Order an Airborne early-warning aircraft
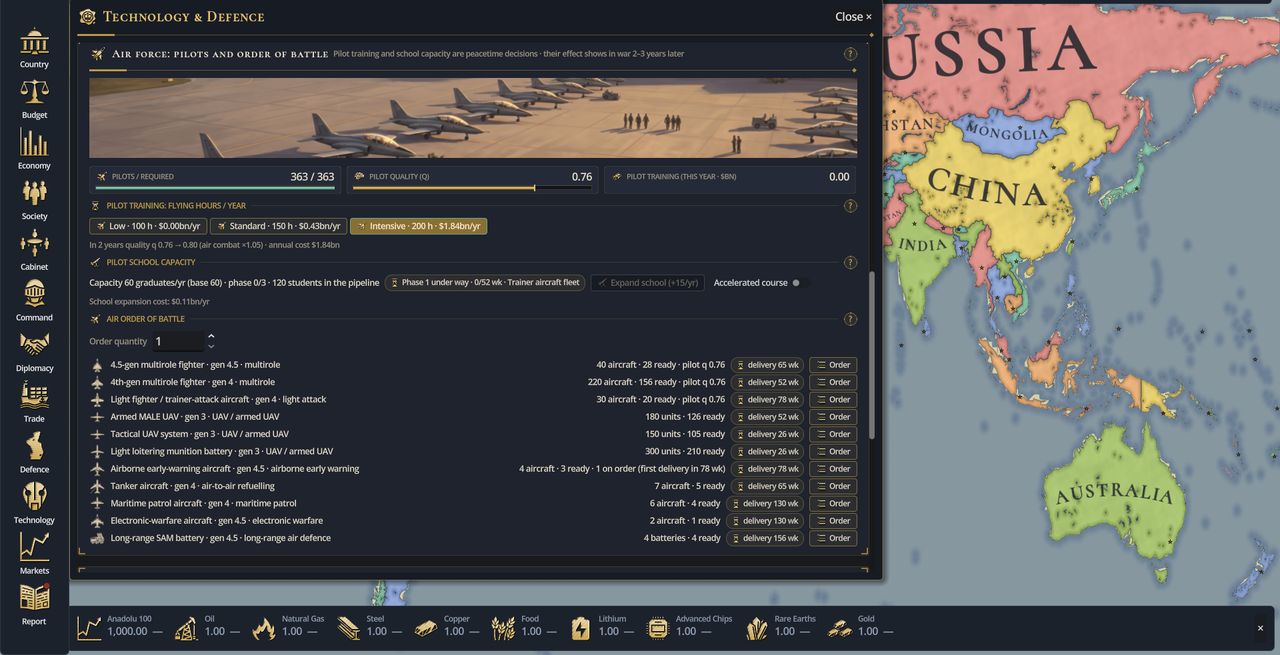1280x655 pixels. pos(833,469)
